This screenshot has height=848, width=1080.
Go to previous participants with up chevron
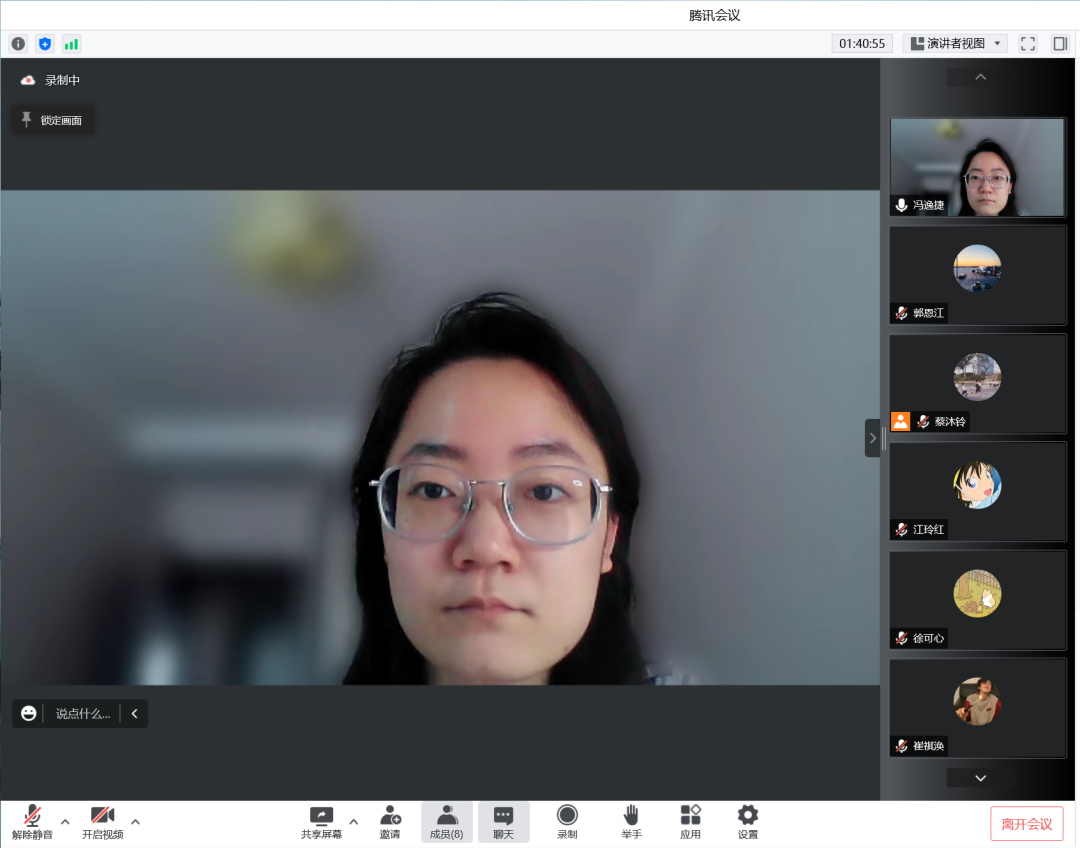981,77
